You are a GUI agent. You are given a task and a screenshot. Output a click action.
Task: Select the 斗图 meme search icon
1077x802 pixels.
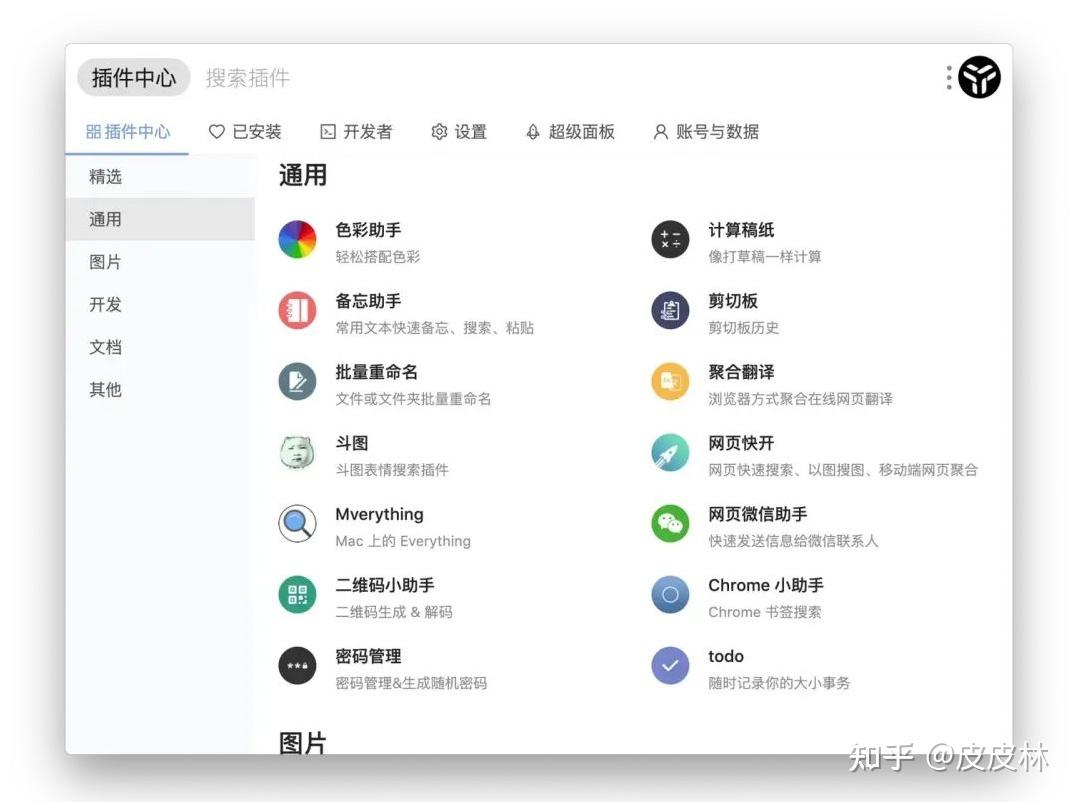pos(297,452)
